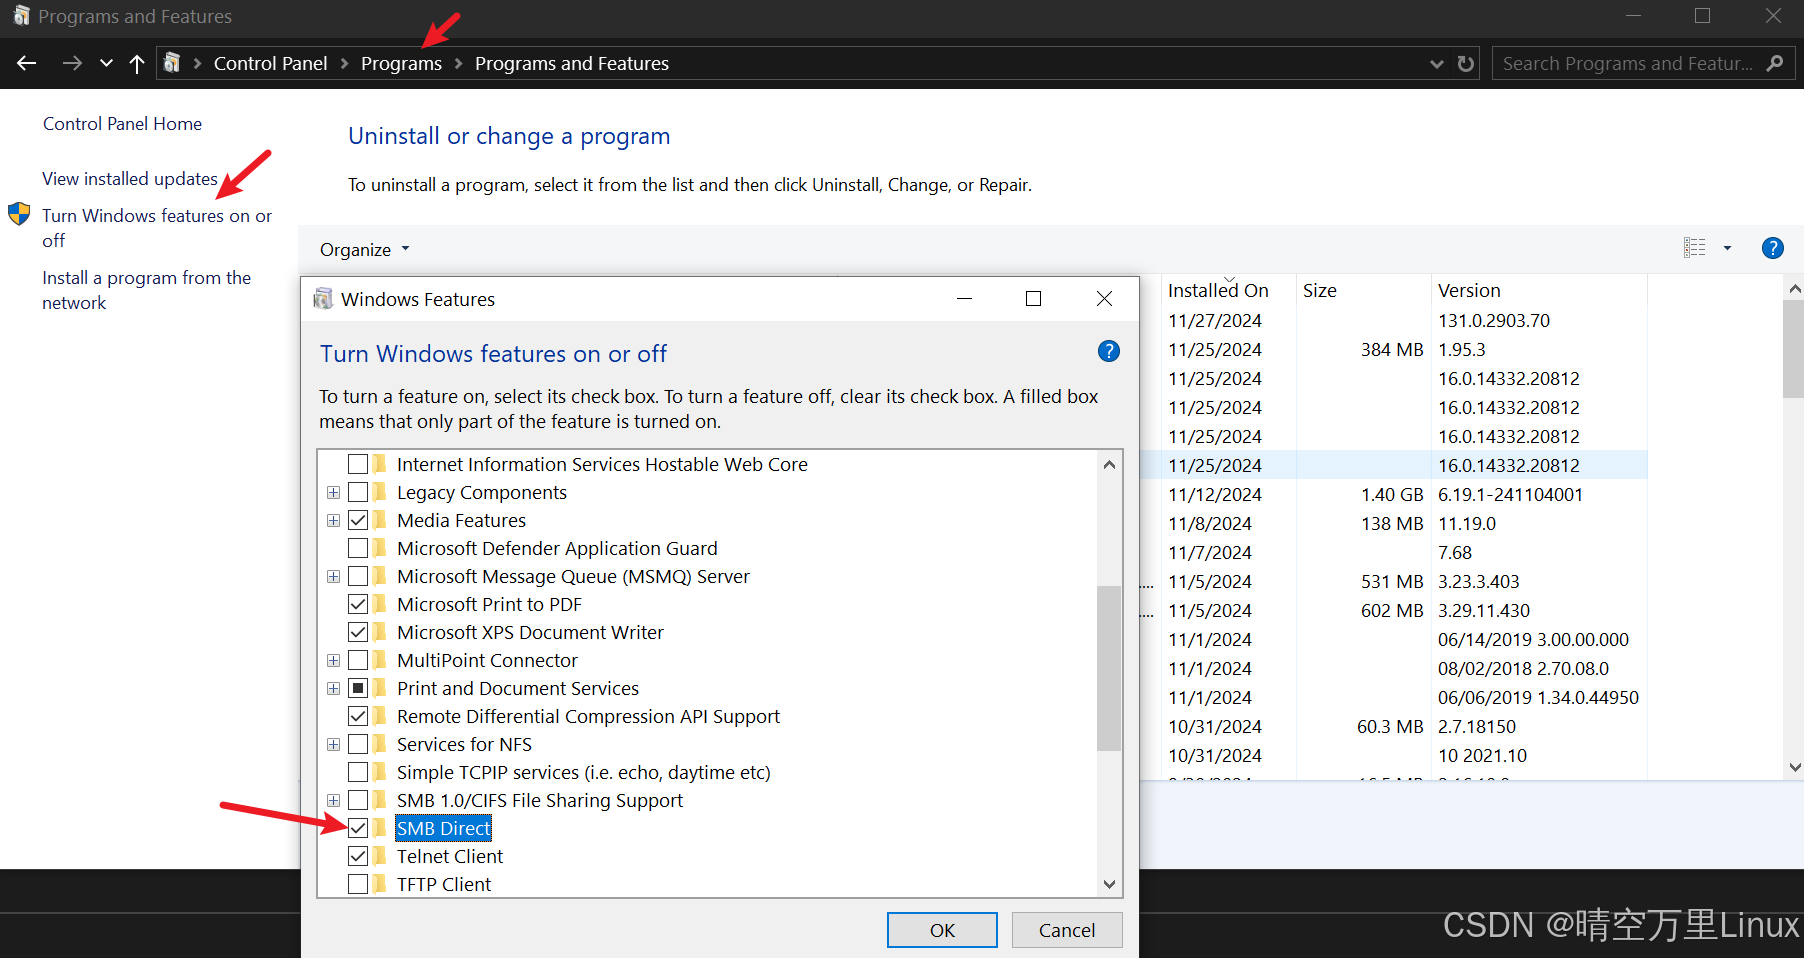Screen dimensions: 1804x958
Task: Expand the Media Features node
Action: click(333, 520)
